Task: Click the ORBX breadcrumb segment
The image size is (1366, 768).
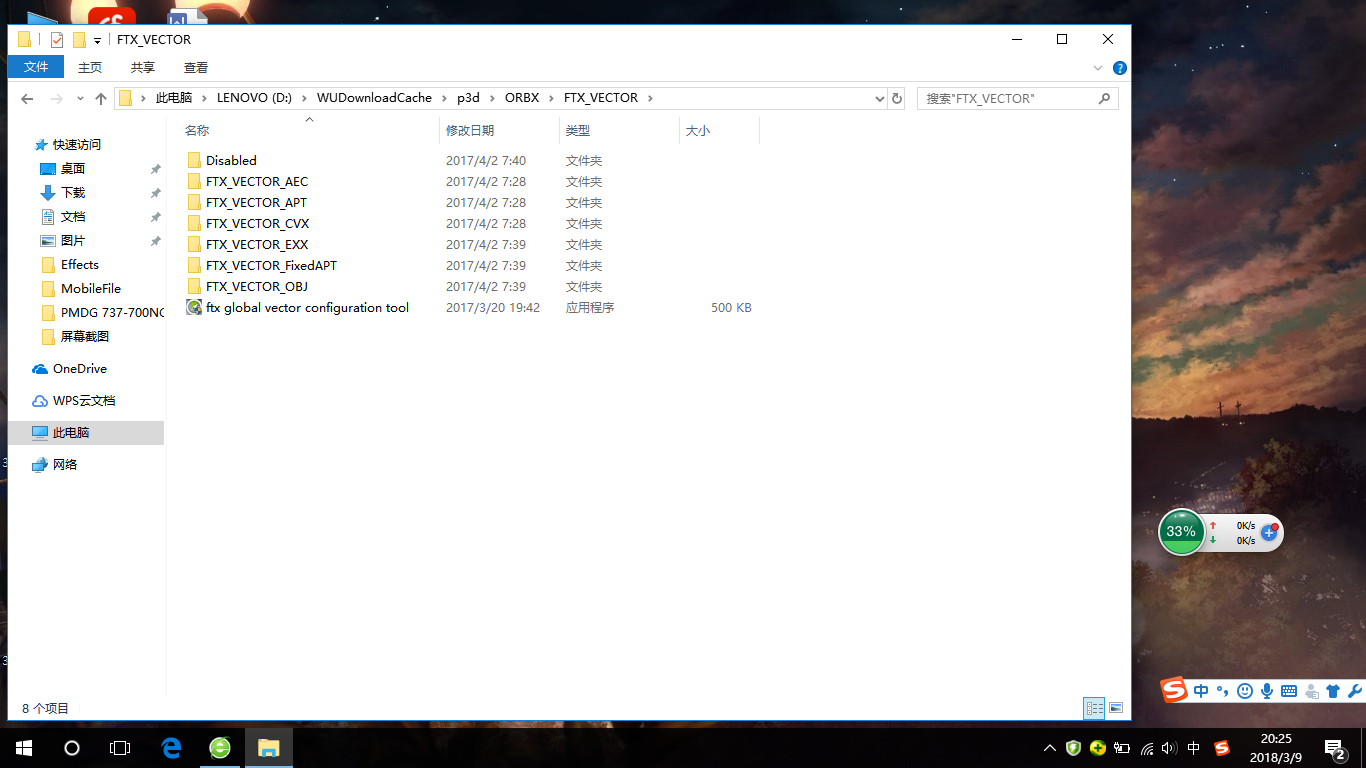Action: [x=522, y=98]
